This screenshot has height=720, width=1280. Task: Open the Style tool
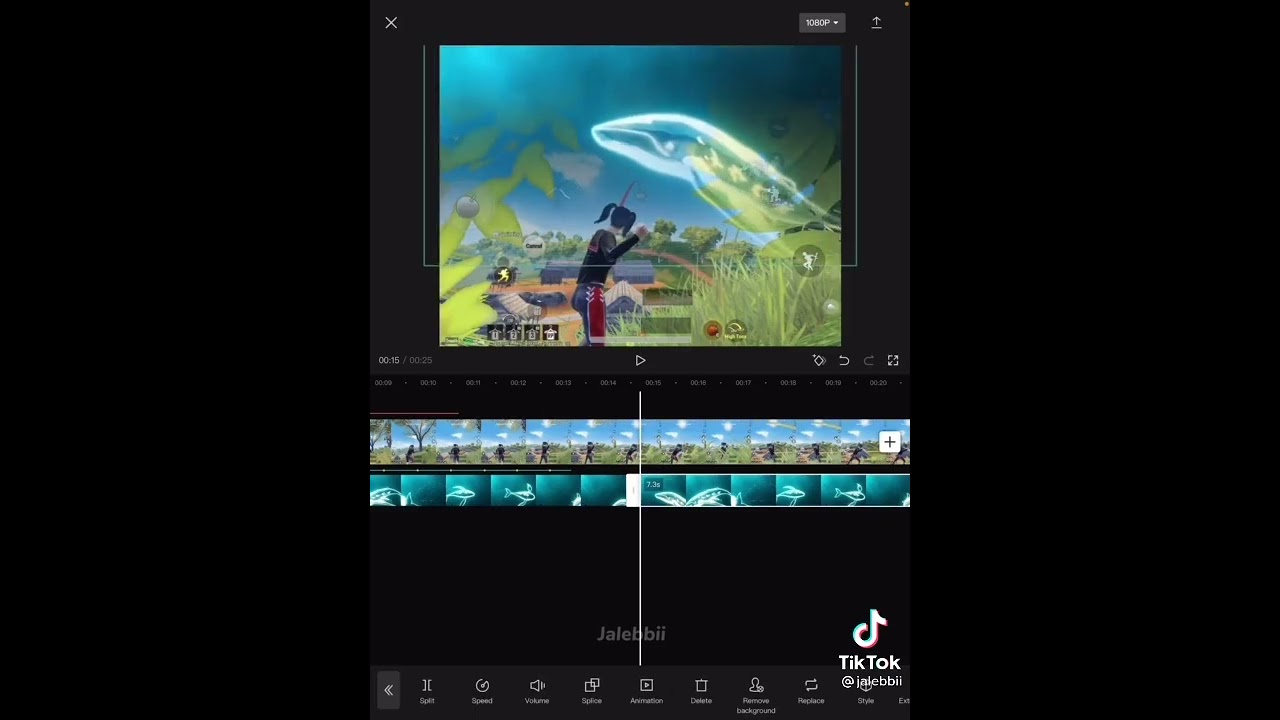tap(866, 691)
